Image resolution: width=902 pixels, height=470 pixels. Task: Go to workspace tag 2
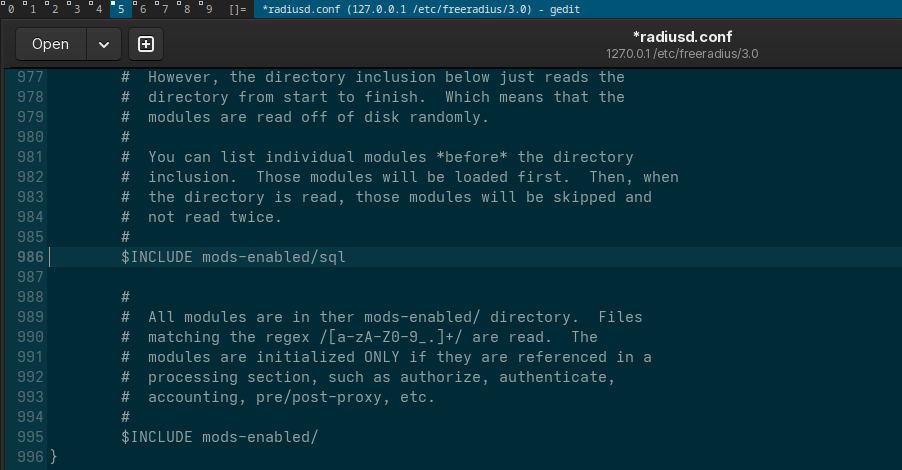(54, 9)
